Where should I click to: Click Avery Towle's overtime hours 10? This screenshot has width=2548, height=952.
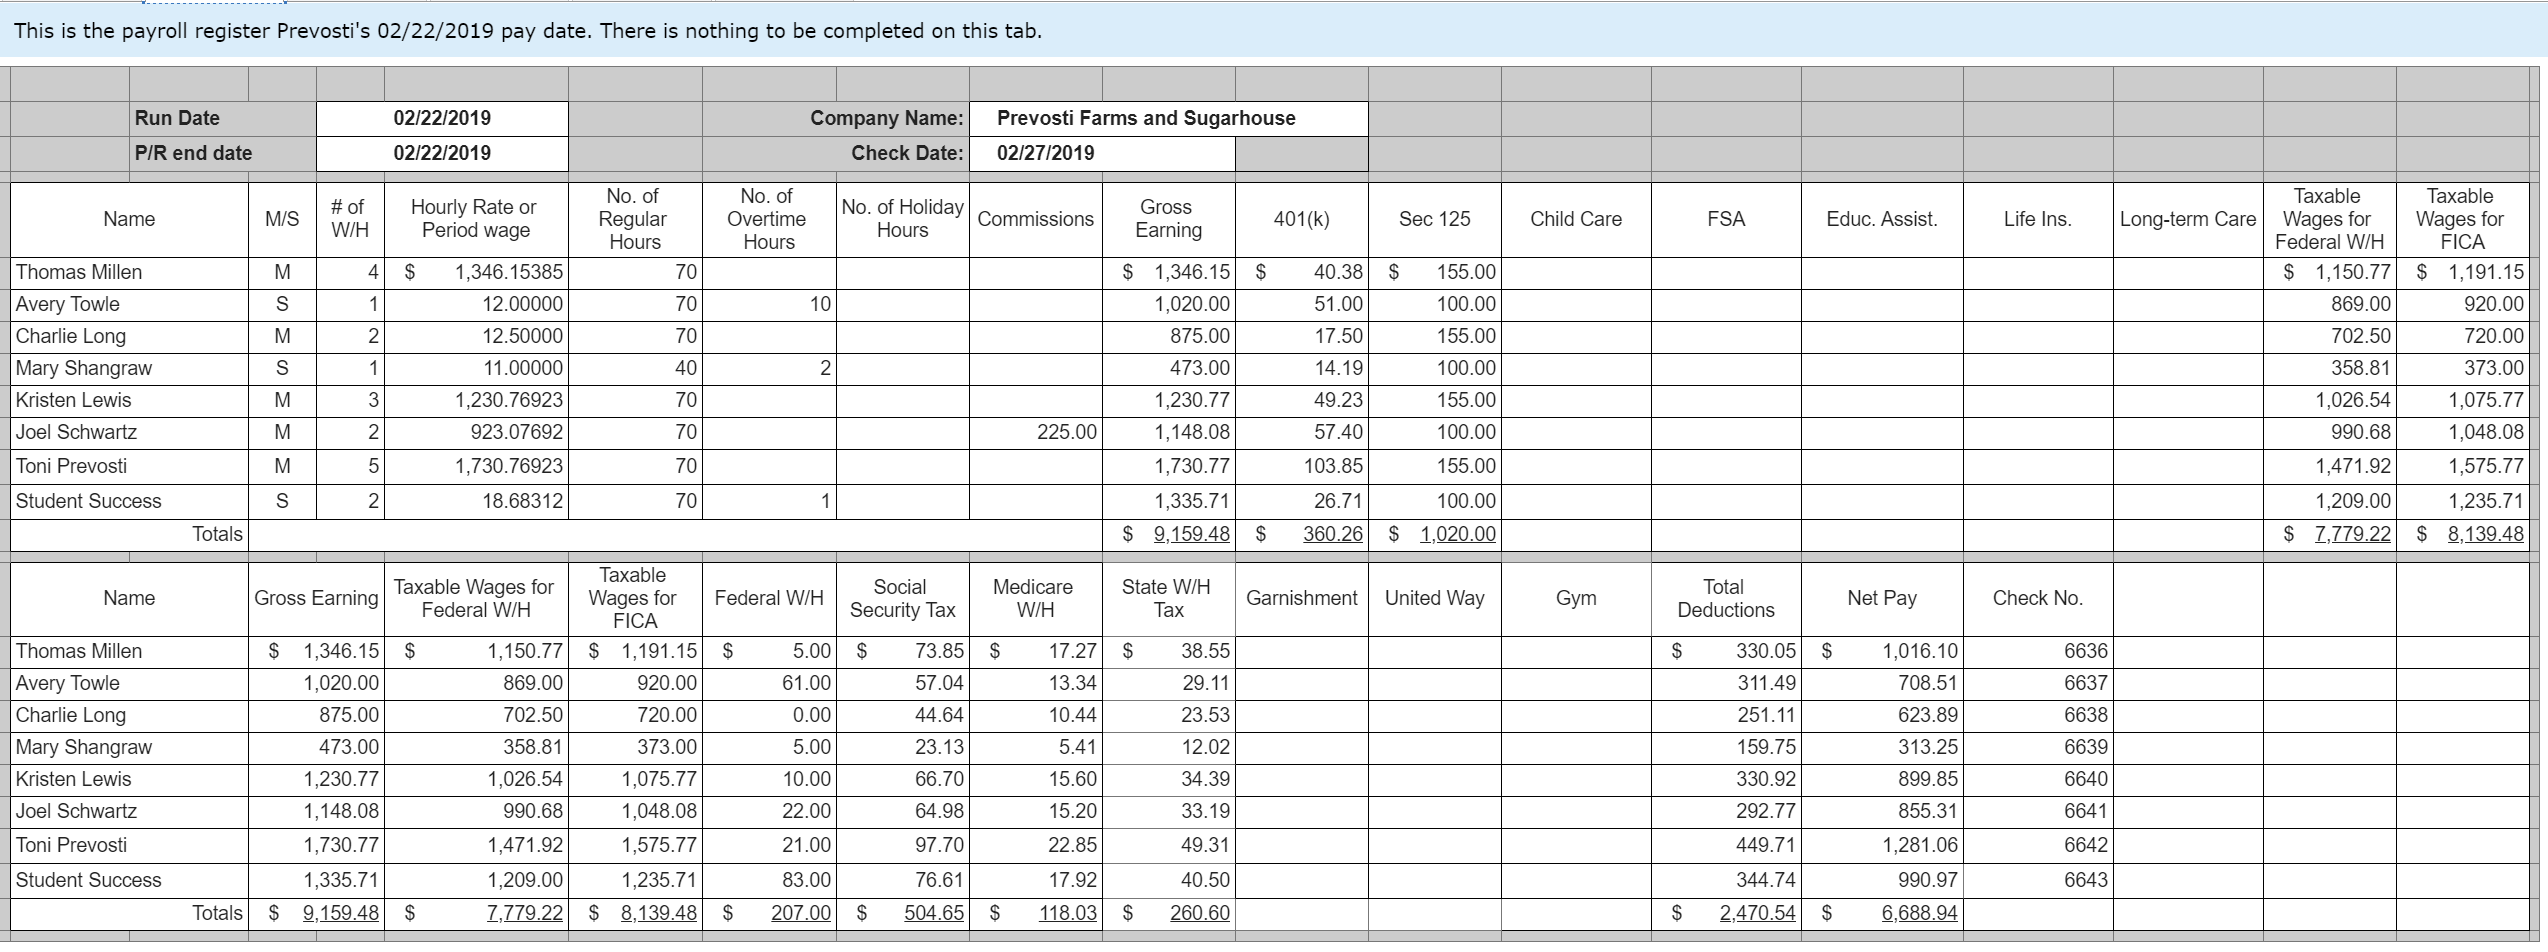pos(769,304)
